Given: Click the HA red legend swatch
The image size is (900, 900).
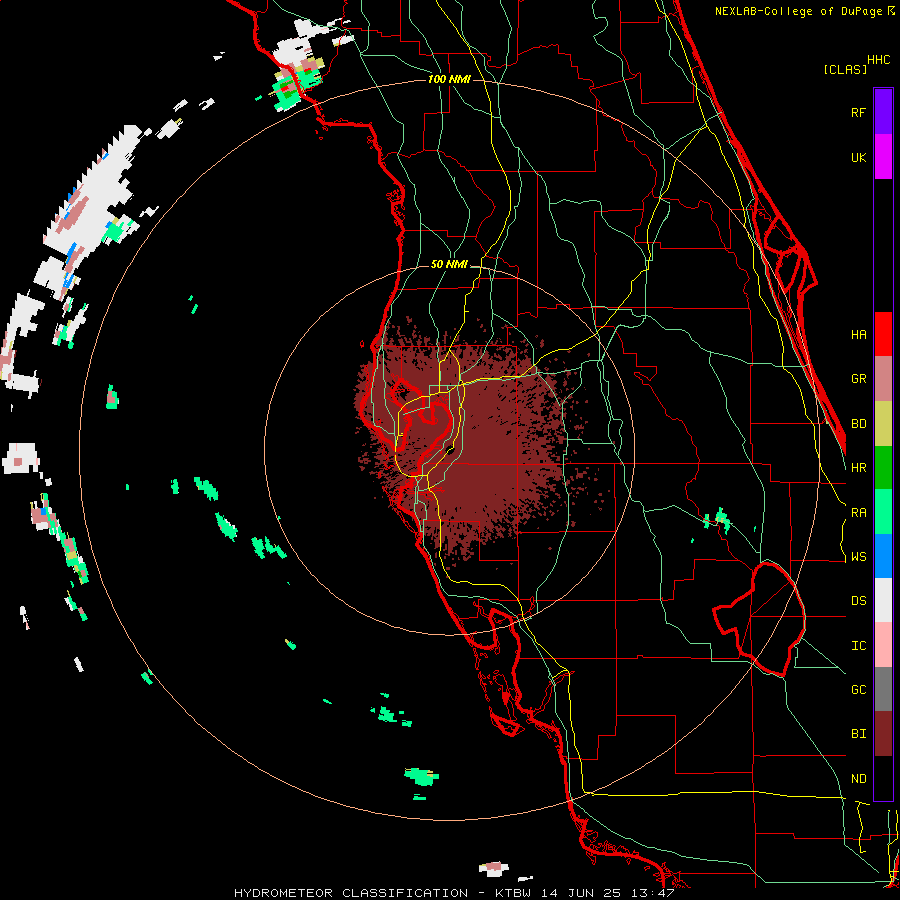Looking at the screenshot, I should coord(883,334).
